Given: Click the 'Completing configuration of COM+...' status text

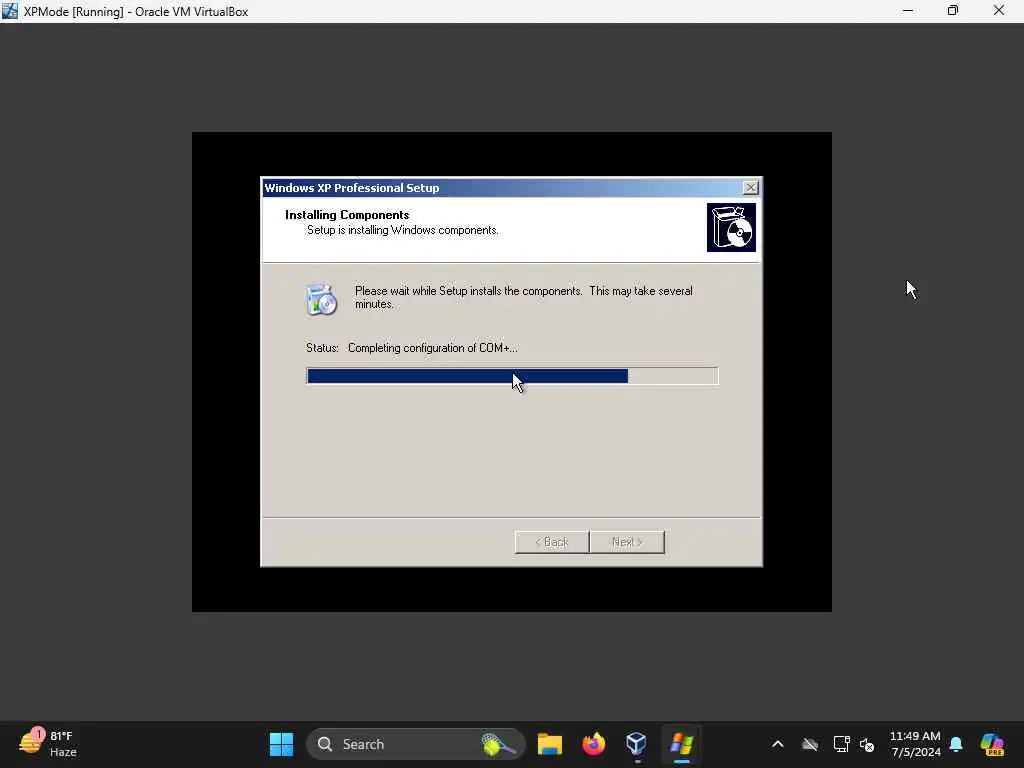Looking at the screenshot, I should [x=432, y=348].
